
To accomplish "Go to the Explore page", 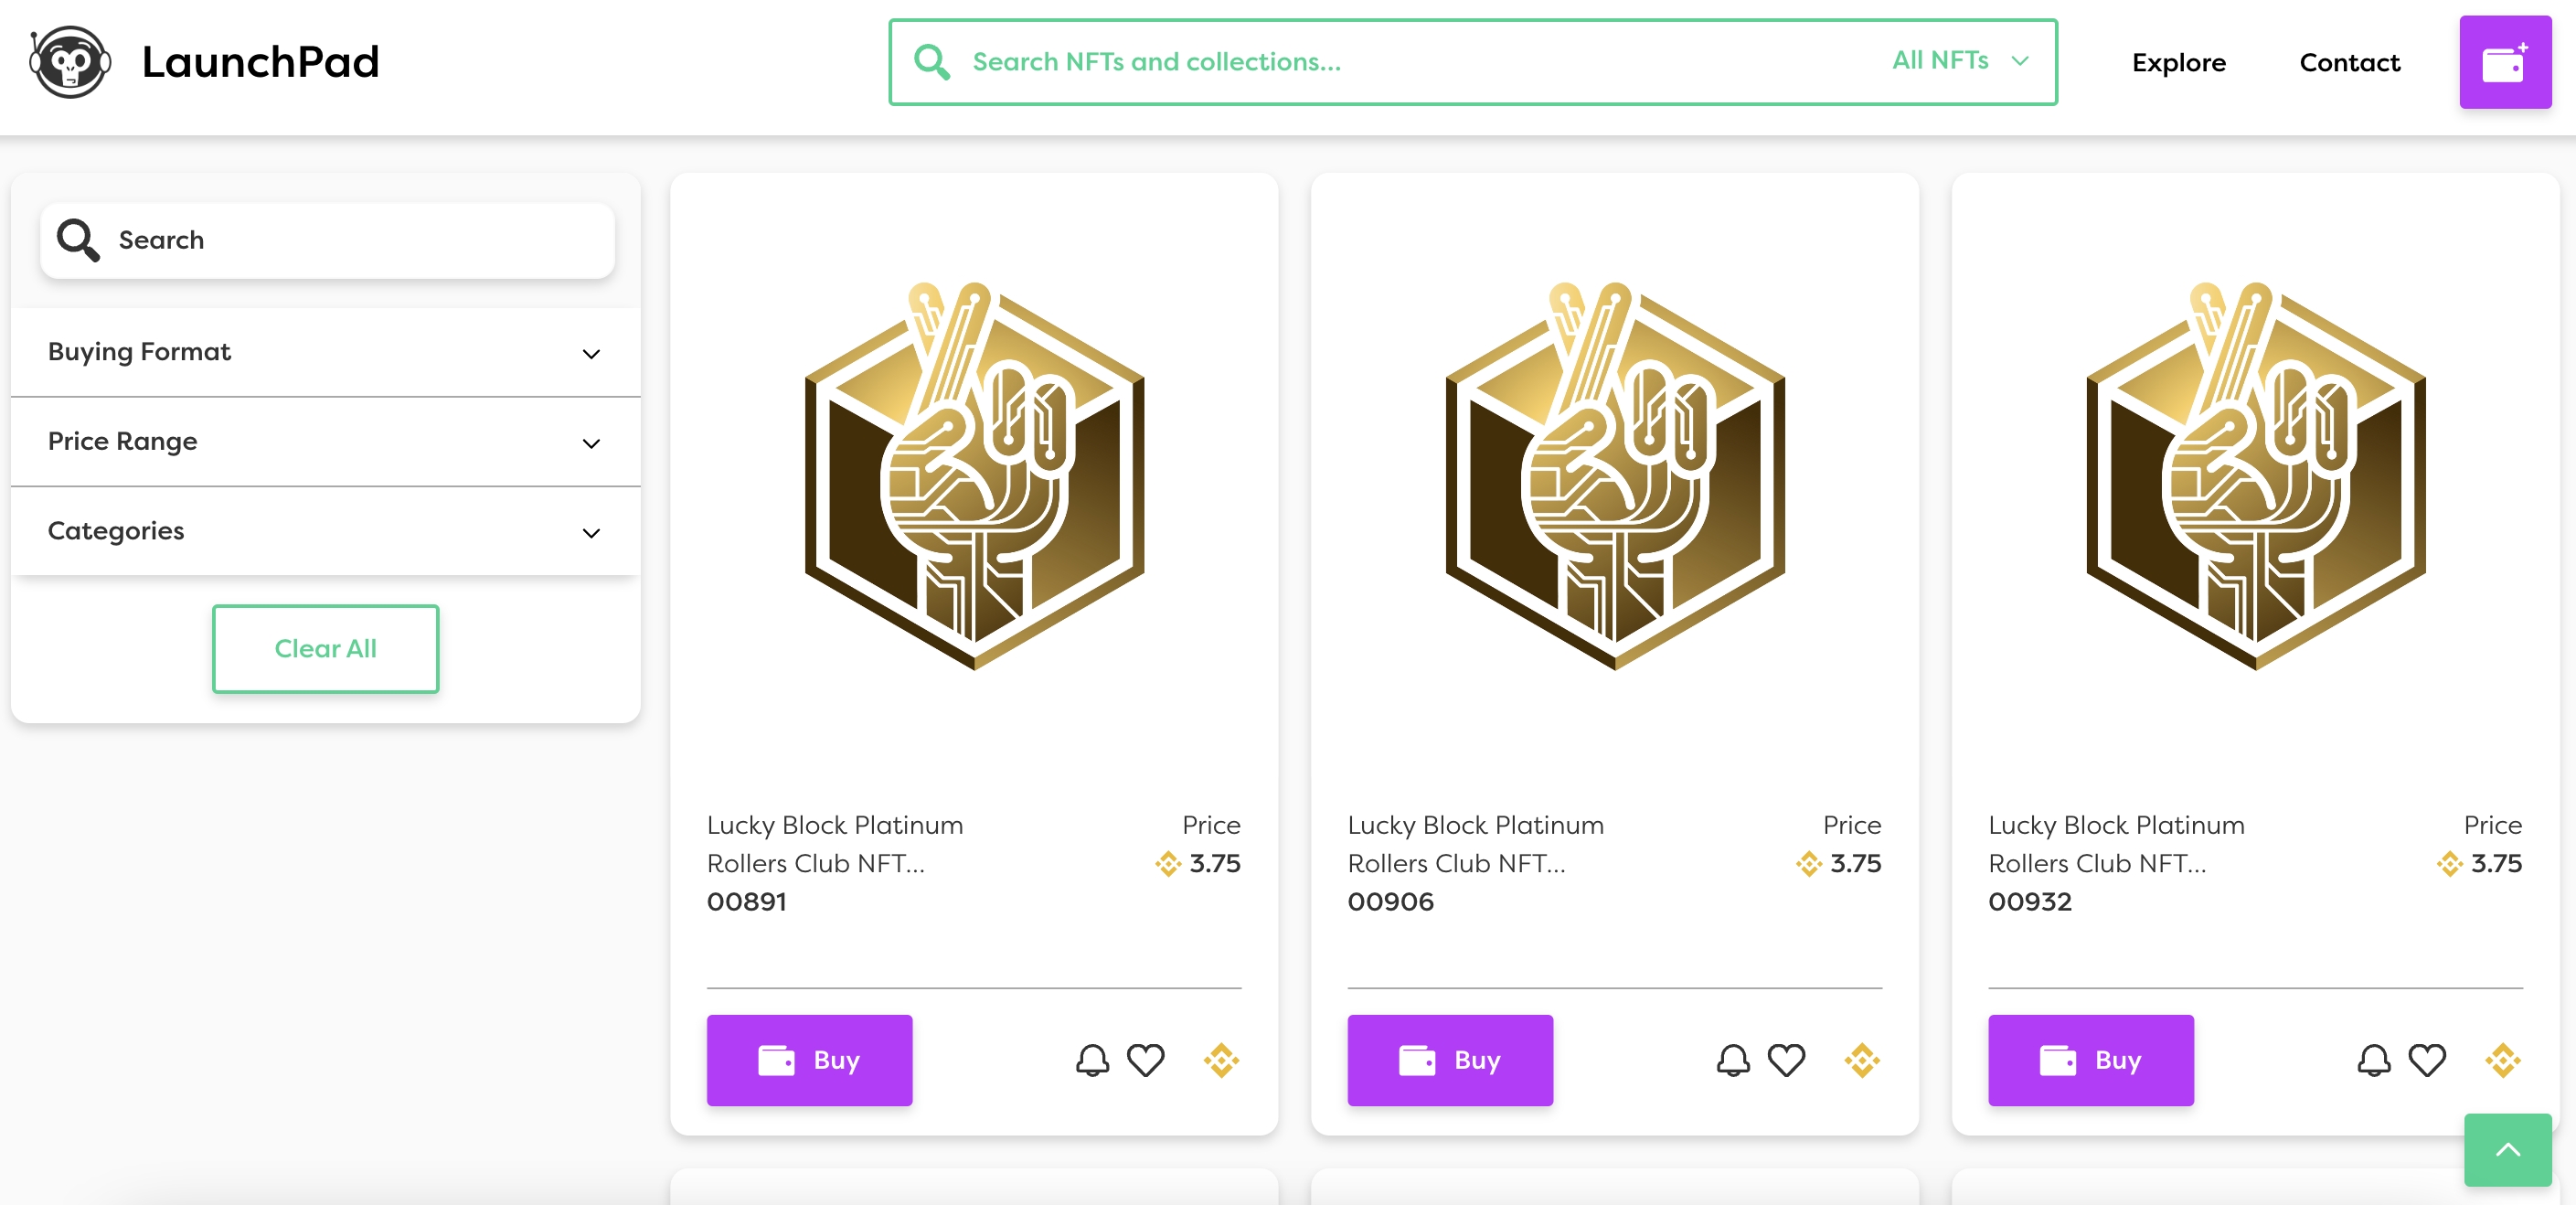I will point(2178,62).
